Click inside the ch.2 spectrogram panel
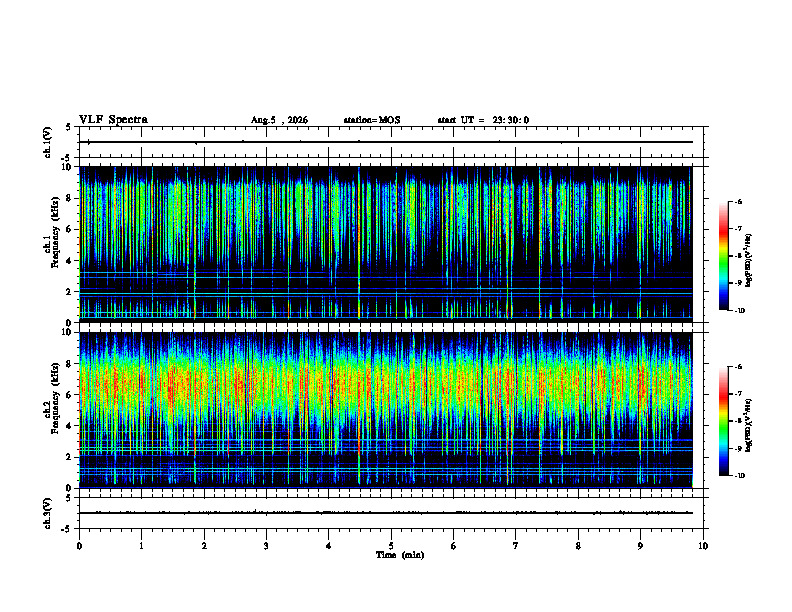The width and height of the screenshot is (792, 612). (x=386, y=410)
